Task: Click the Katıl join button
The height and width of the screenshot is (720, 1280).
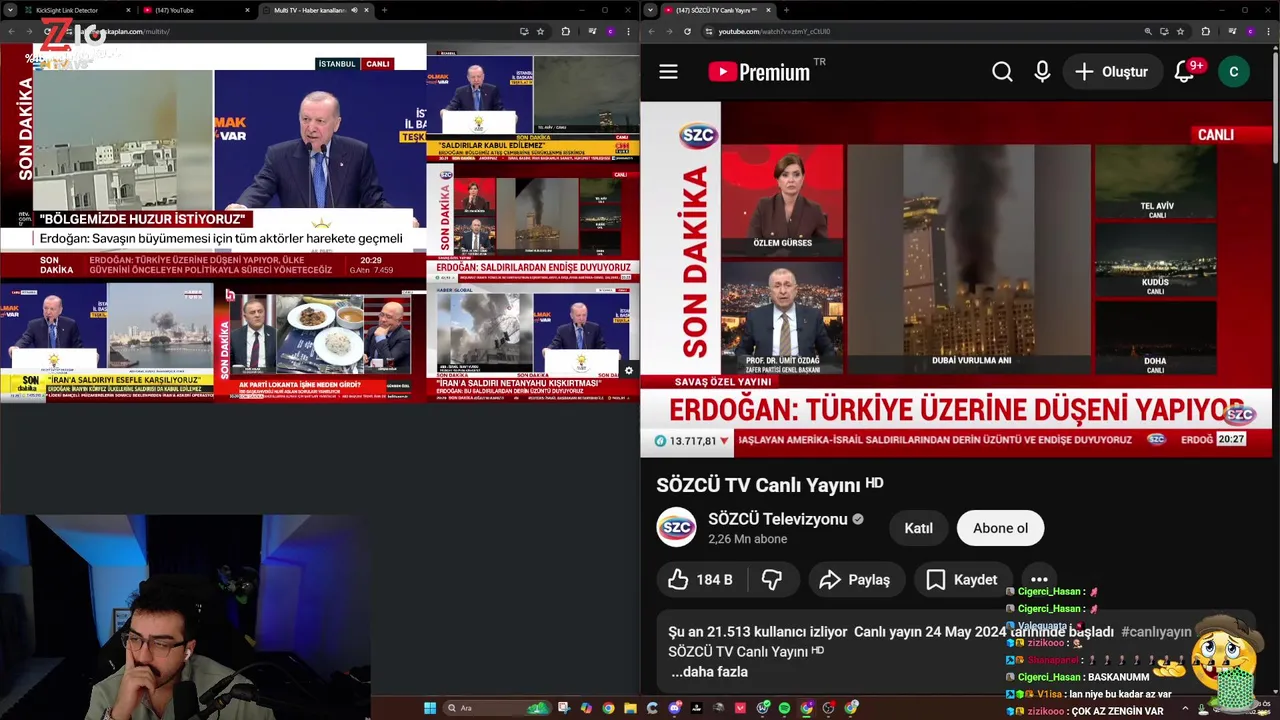Action: (x=918, y=528)
